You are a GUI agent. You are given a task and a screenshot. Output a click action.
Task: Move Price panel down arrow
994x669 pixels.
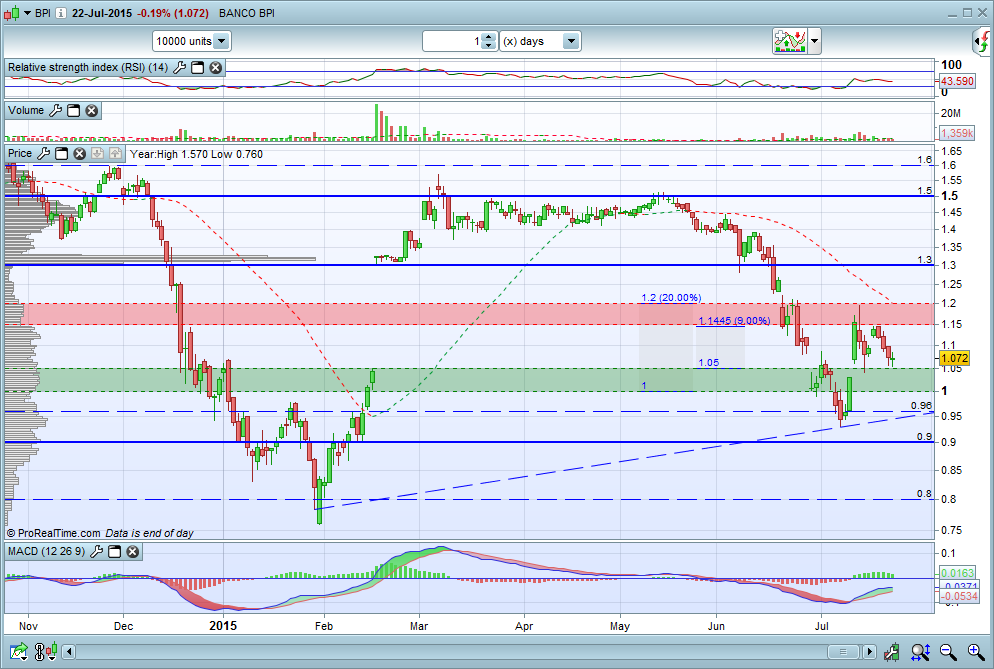tap(97, 153)
